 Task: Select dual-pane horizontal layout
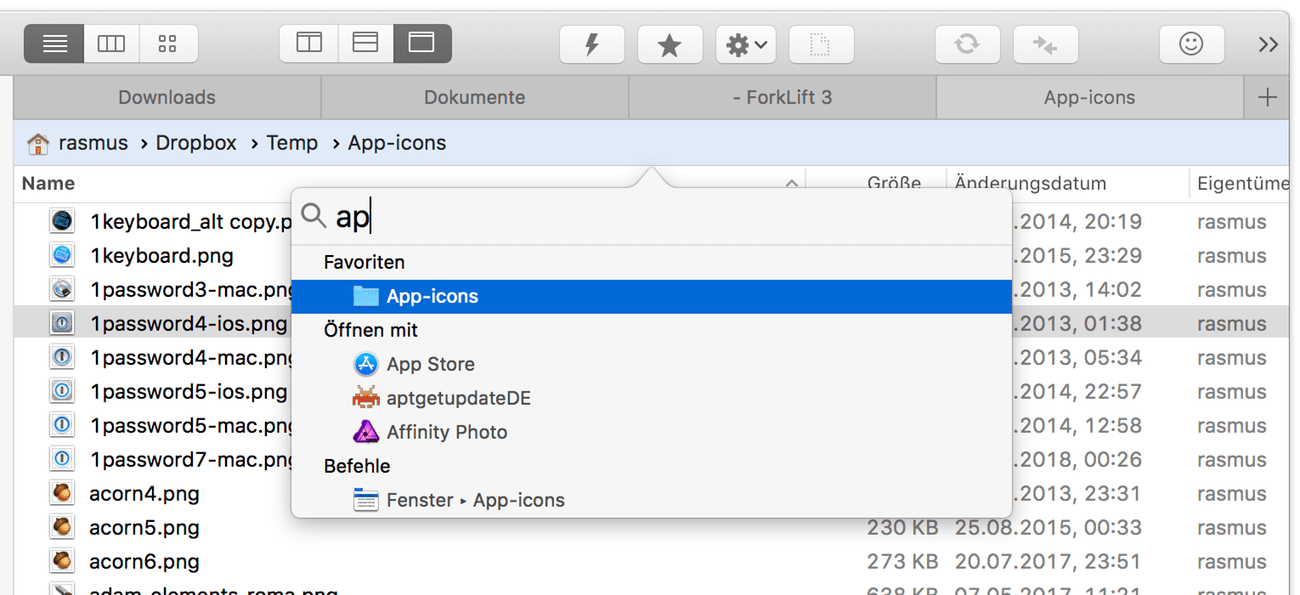(x=366, y=44)
